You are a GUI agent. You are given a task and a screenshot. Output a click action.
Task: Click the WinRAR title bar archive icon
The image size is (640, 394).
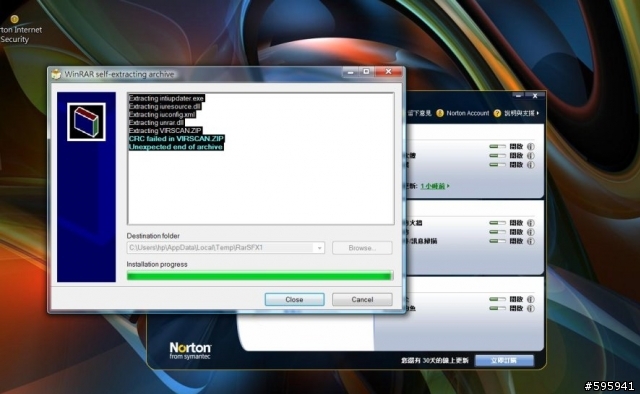(56, 74)
